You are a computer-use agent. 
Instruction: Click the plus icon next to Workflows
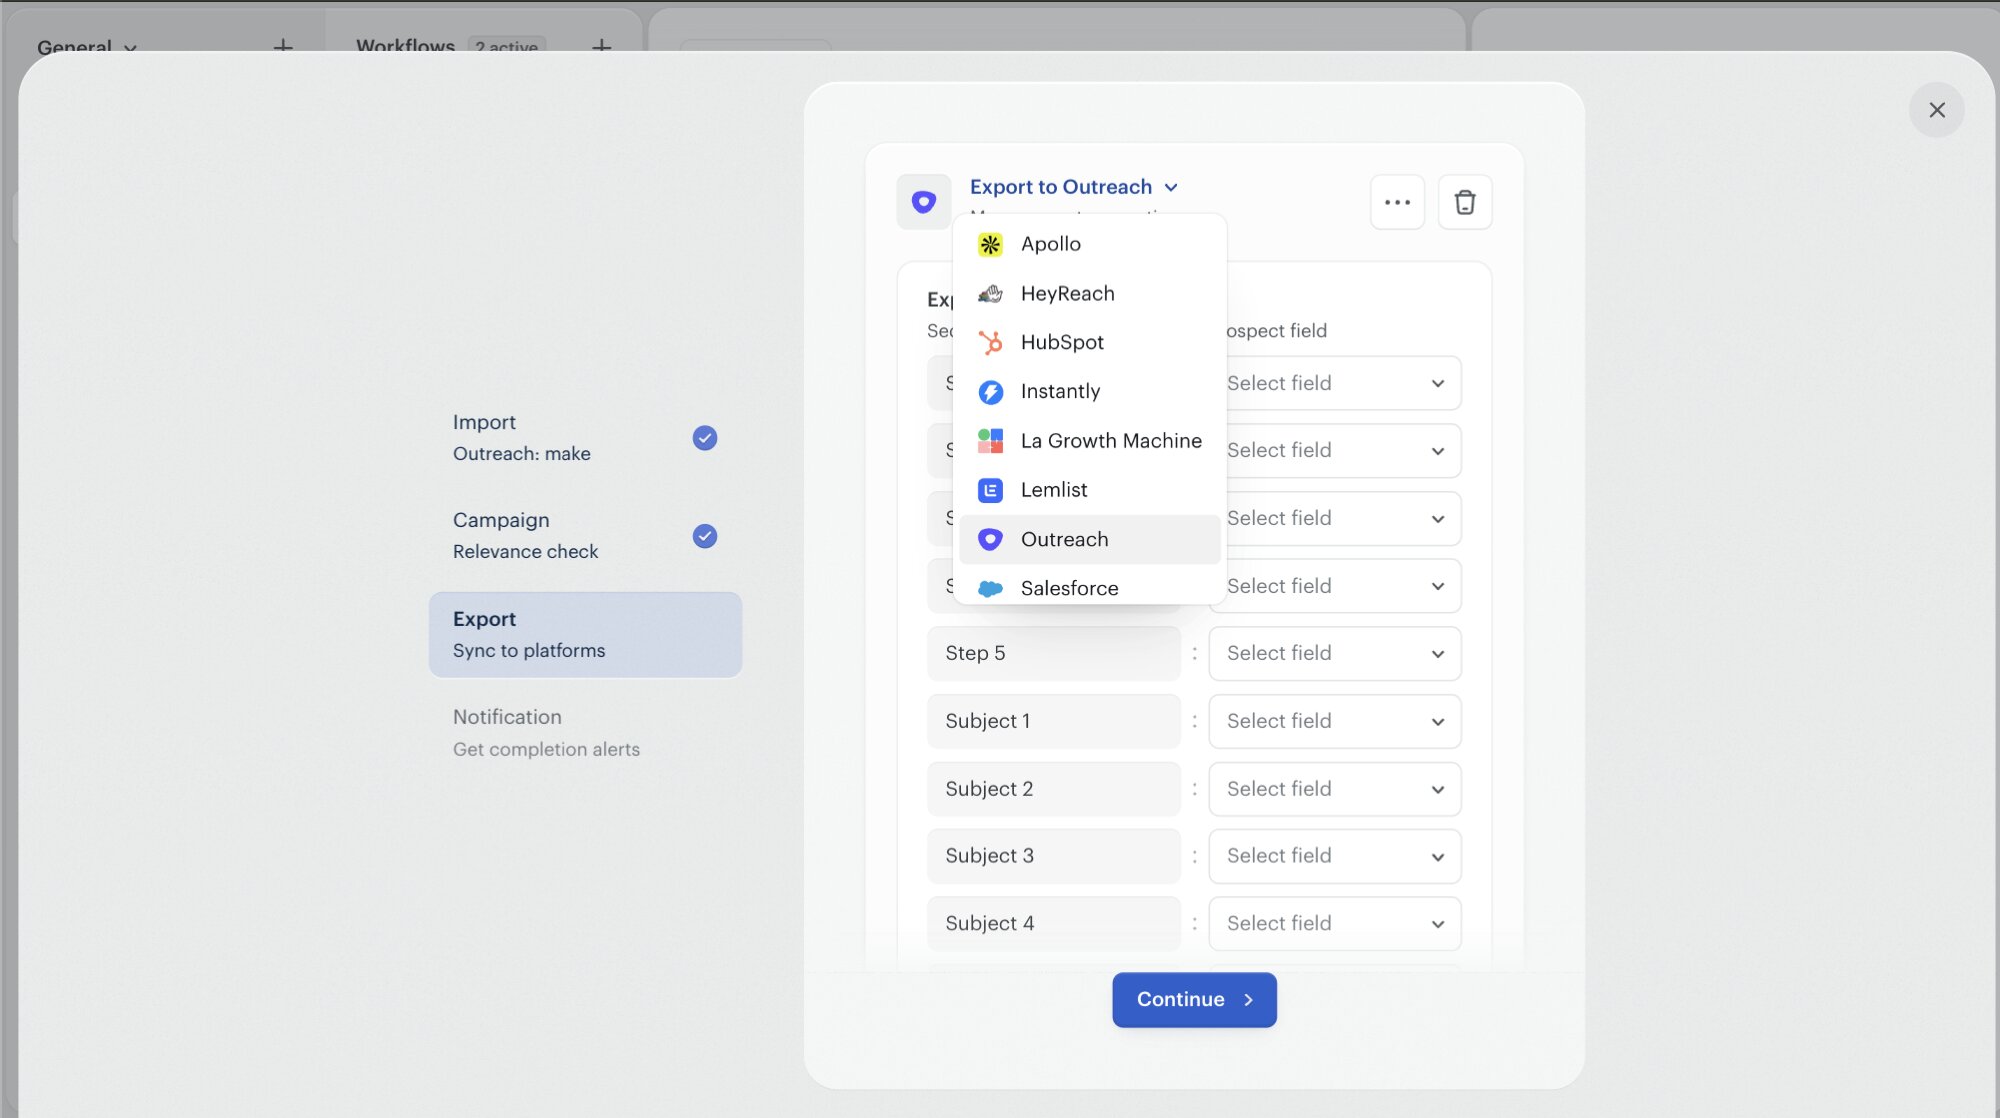[x=601, y=46]
